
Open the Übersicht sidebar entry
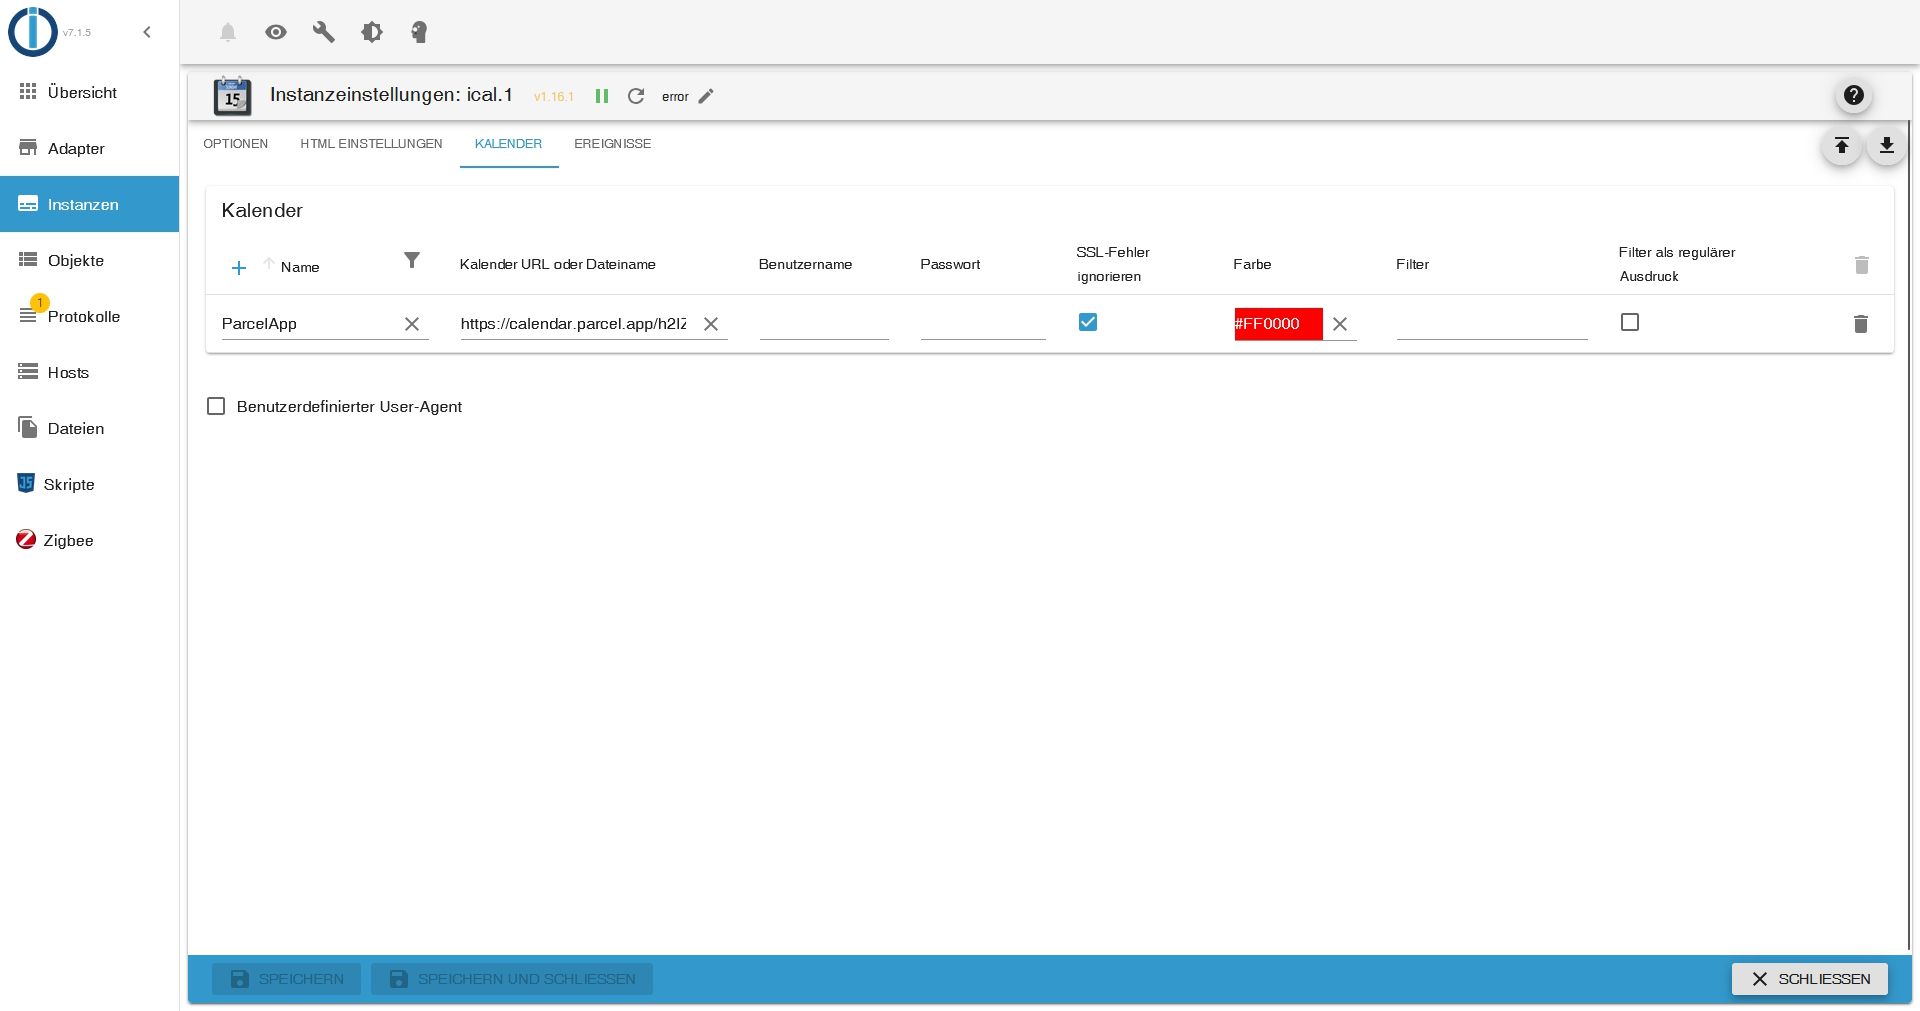[x=90, y=92]
